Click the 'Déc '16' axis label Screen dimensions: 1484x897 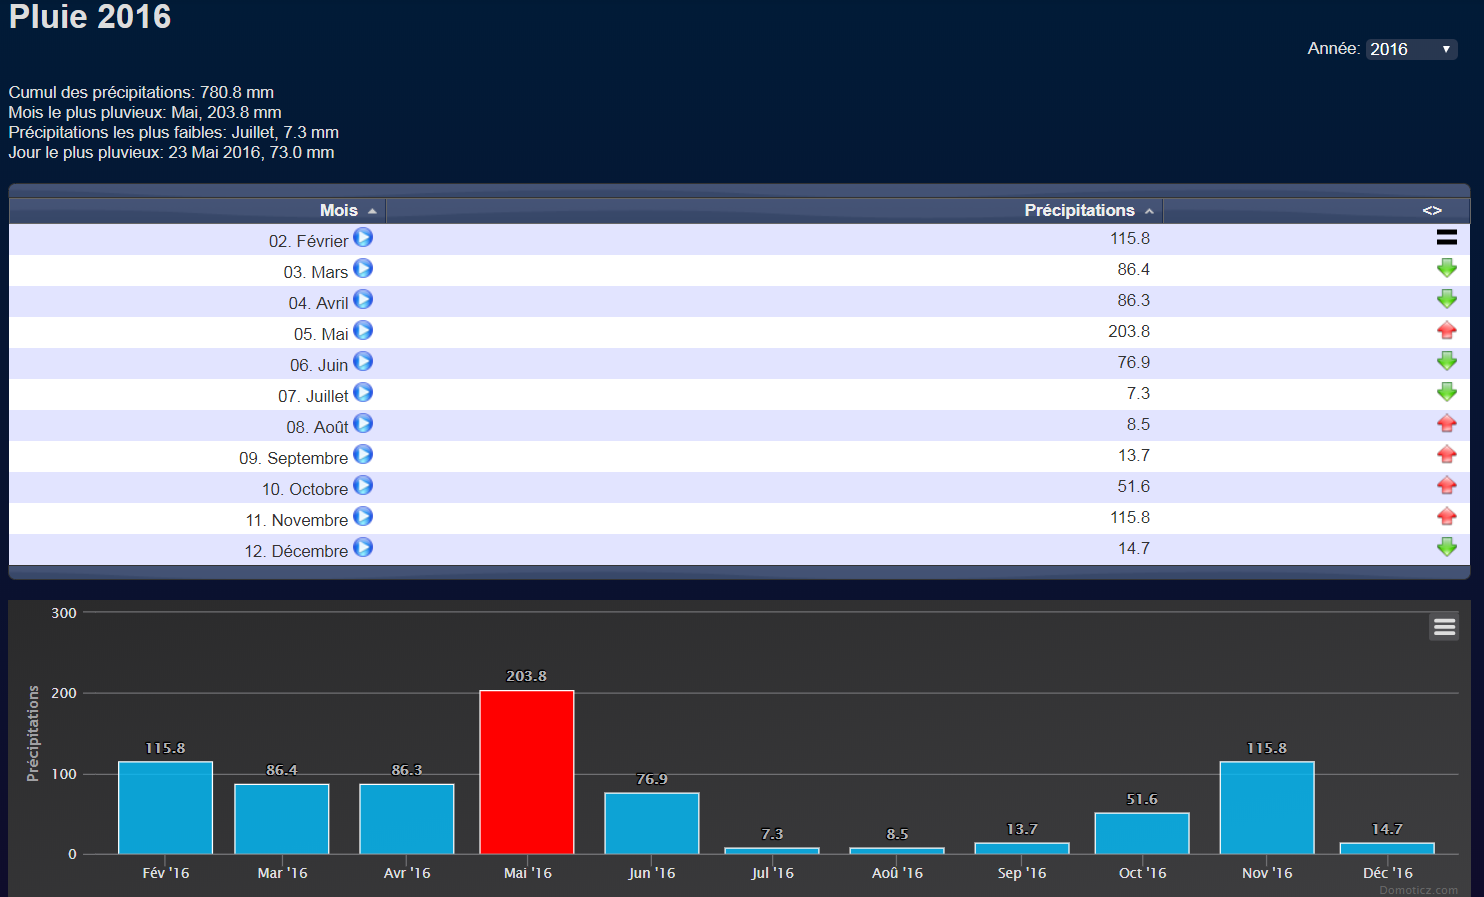[x=1387, y=873]
